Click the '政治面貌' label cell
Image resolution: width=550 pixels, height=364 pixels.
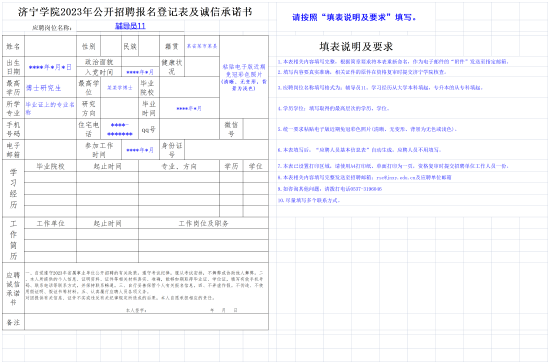coord(99,62)
